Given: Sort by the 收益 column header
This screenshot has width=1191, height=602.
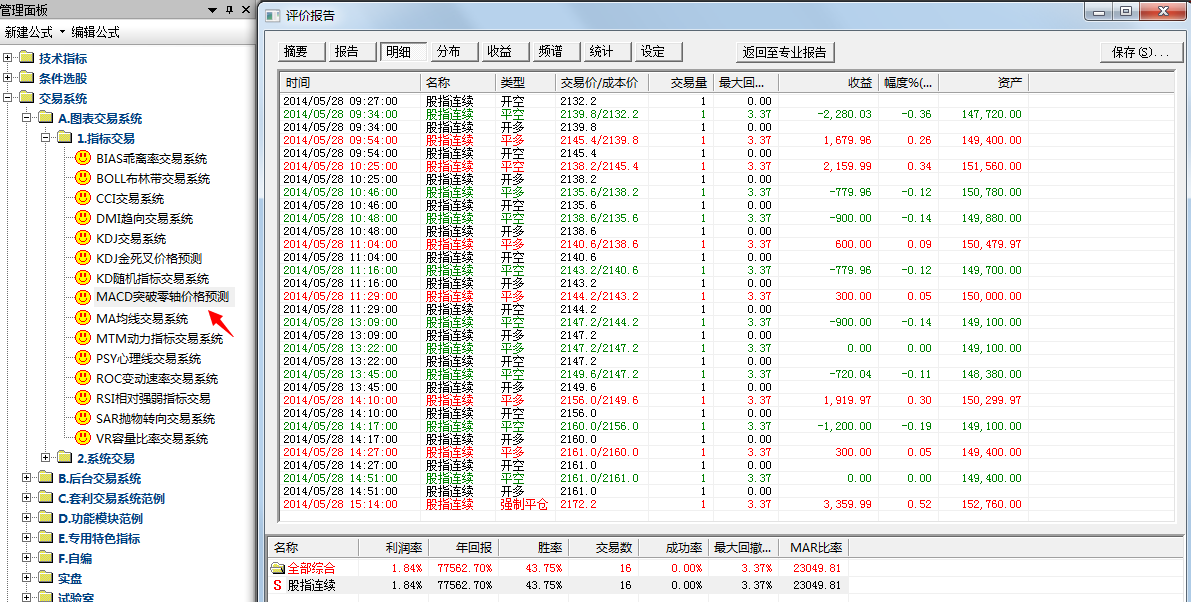Looking at the screenshot, I should click(x=859, y=82).
